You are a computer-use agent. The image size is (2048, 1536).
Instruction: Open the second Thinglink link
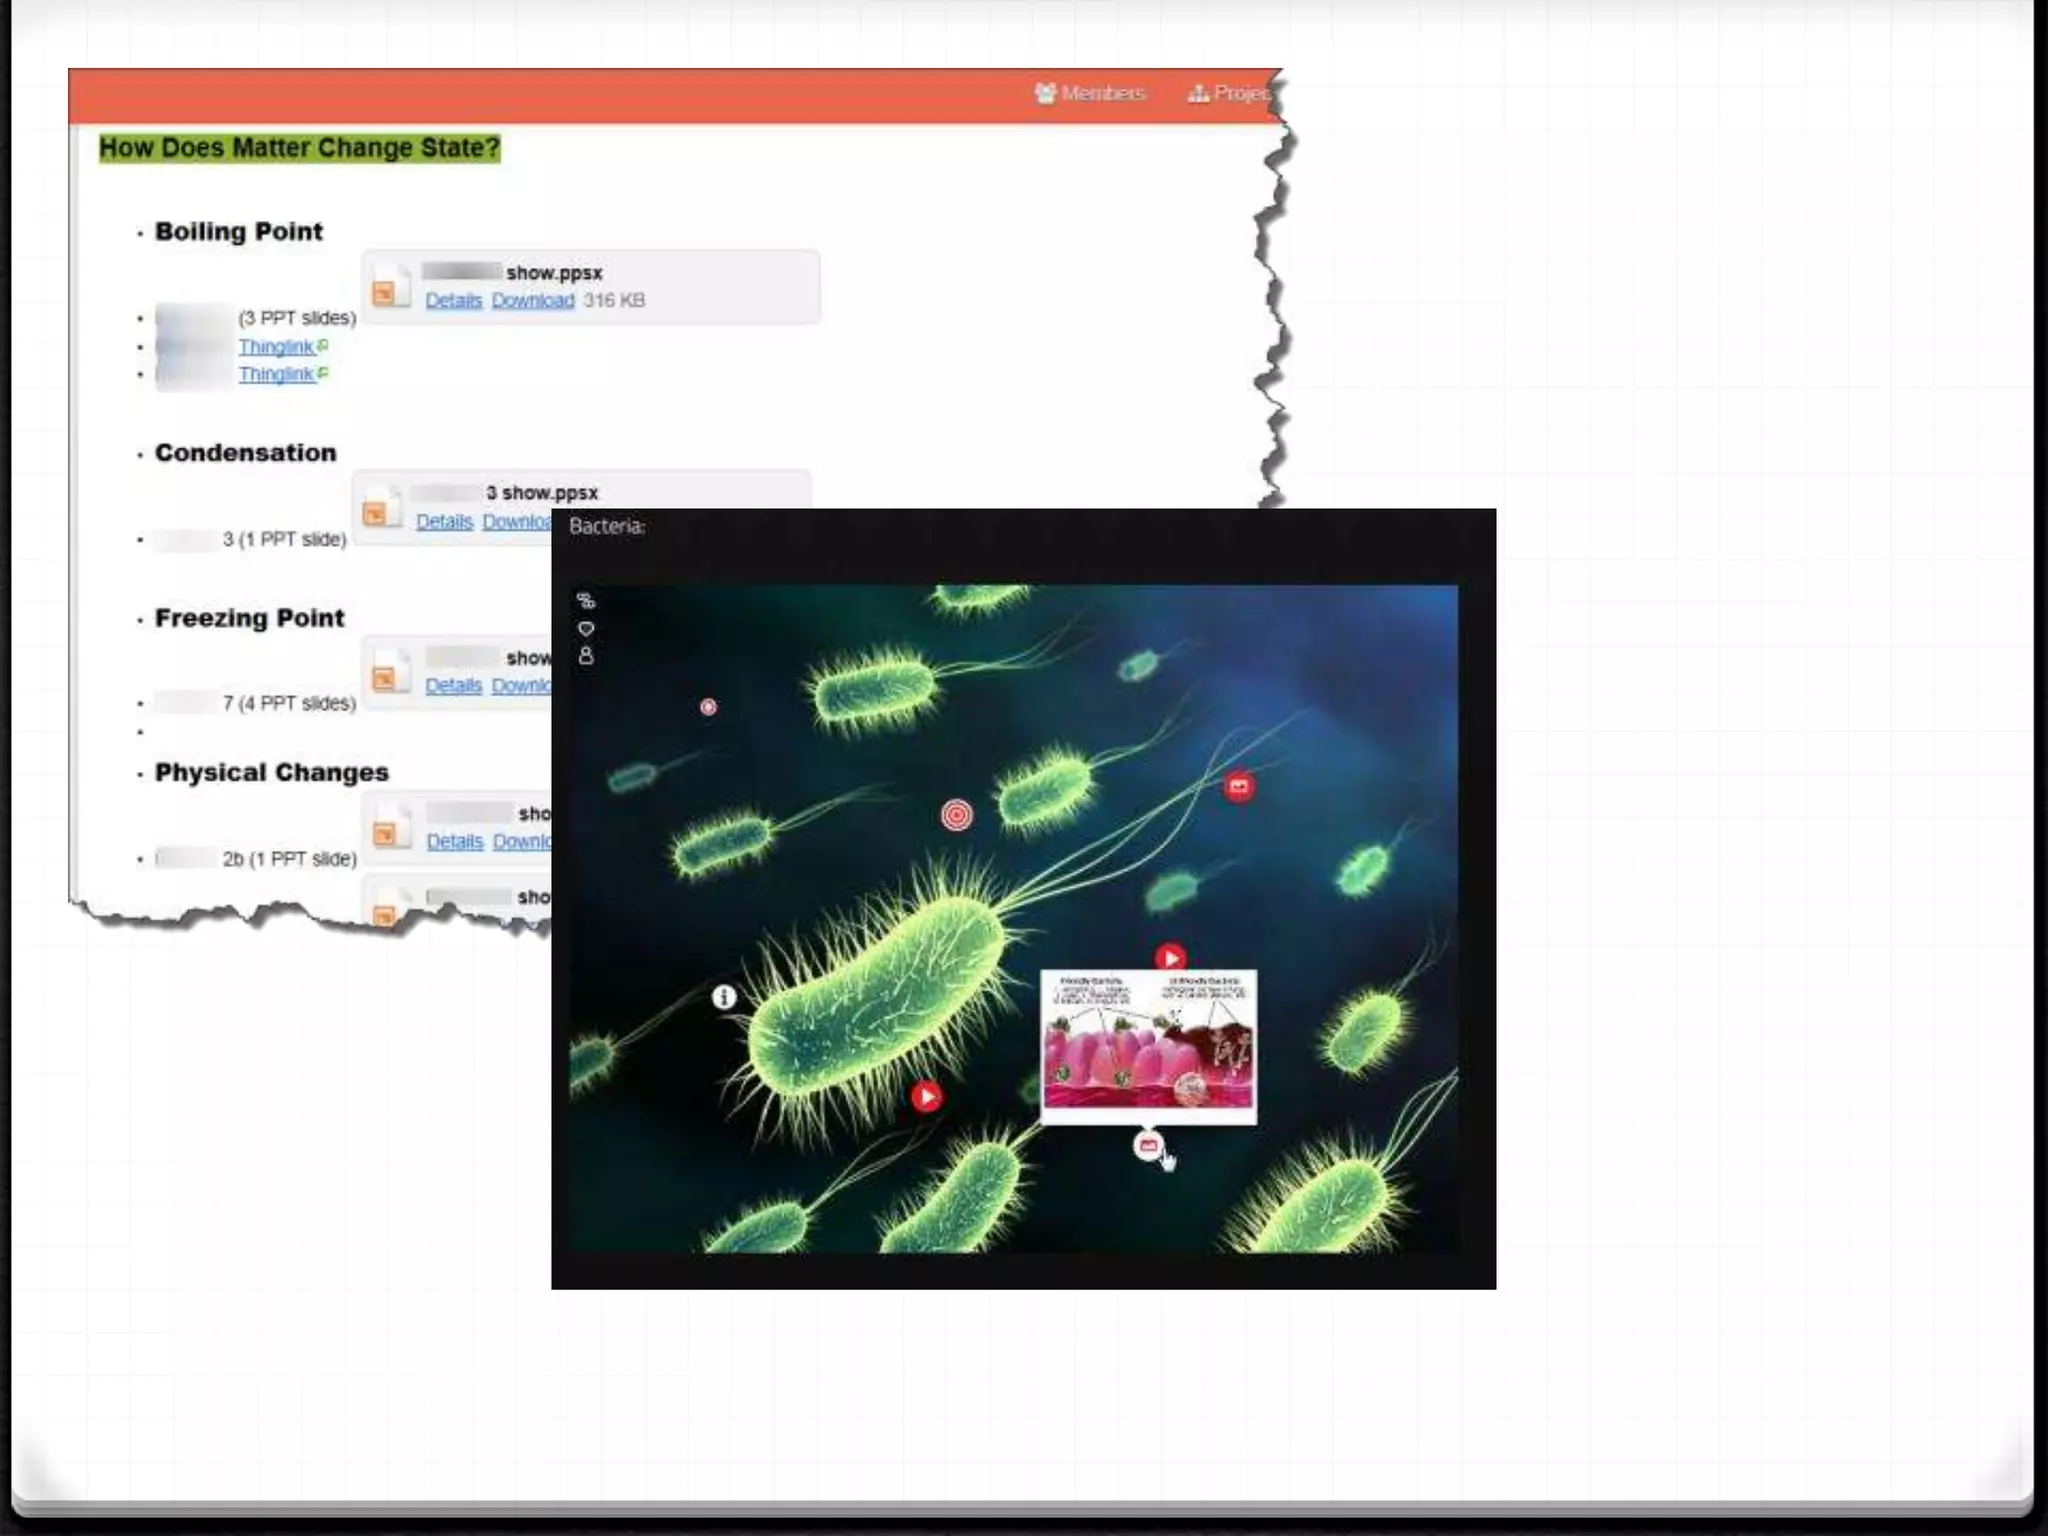coord(276,374)
